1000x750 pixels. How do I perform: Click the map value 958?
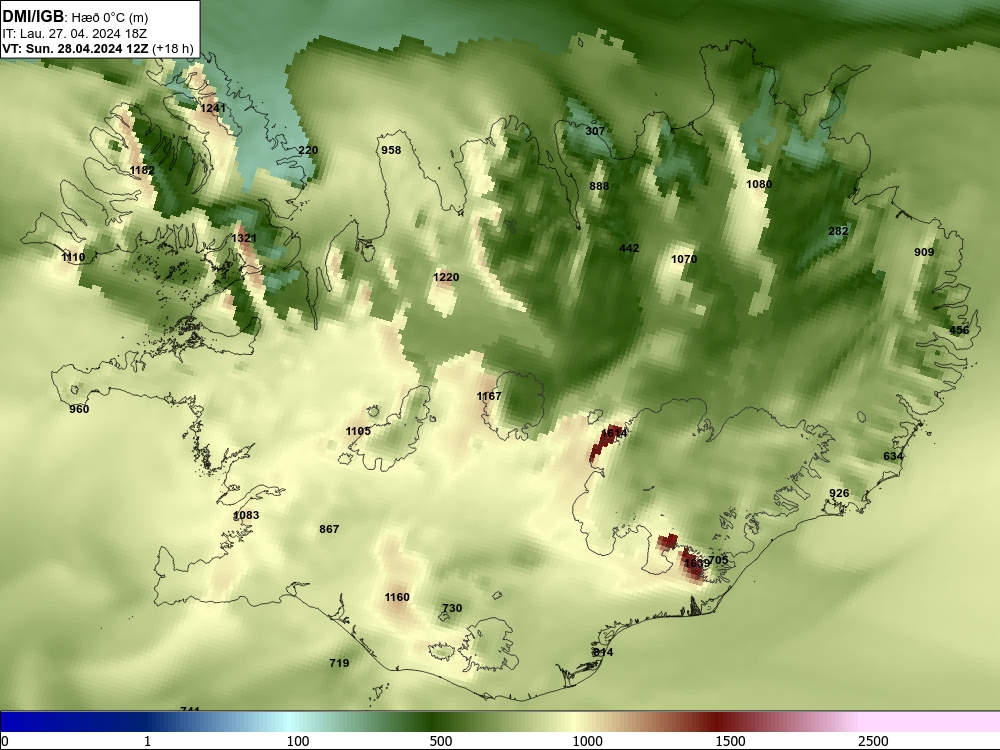tap(391, 150)
